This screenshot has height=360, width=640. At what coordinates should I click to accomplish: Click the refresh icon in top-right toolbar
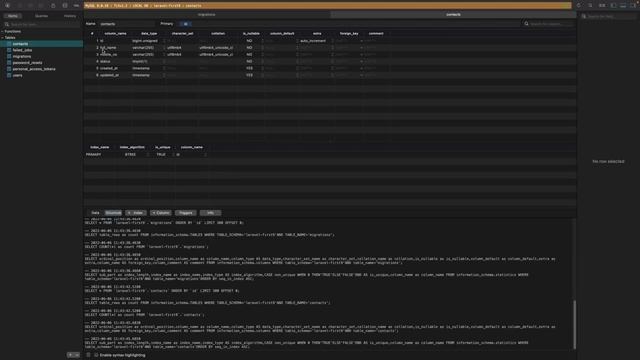pos(579,6)
